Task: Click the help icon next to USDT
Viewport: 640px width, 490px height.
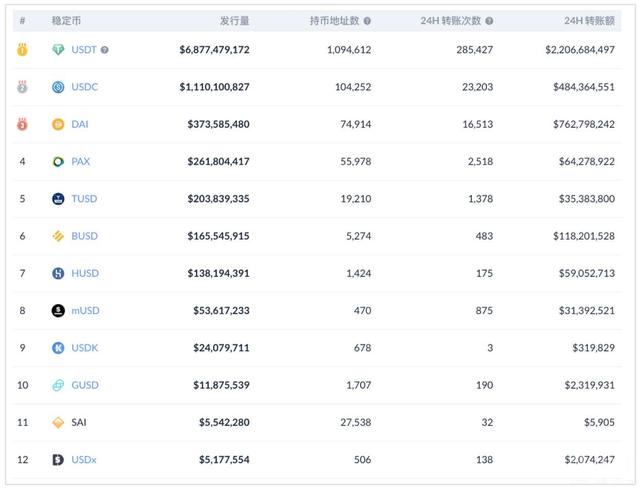Action: [104, 50]
